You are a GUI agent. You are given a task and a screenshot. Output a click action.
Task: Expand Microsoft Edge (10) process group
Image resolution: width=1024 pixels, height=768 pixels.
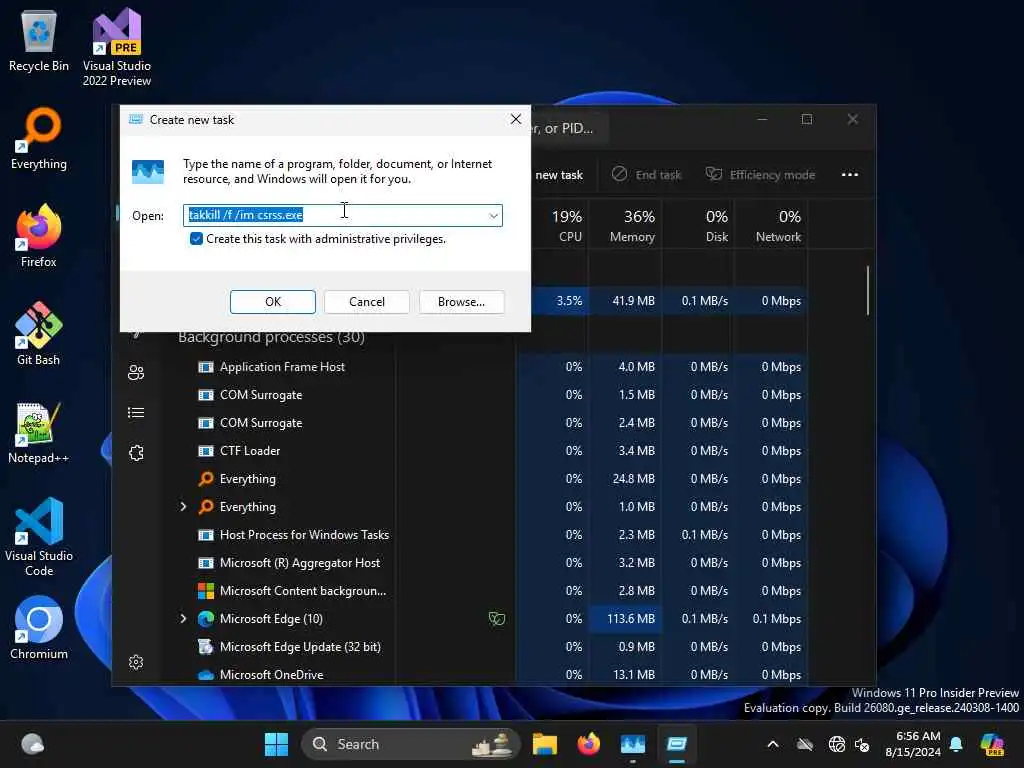click(x=183, y=618)
